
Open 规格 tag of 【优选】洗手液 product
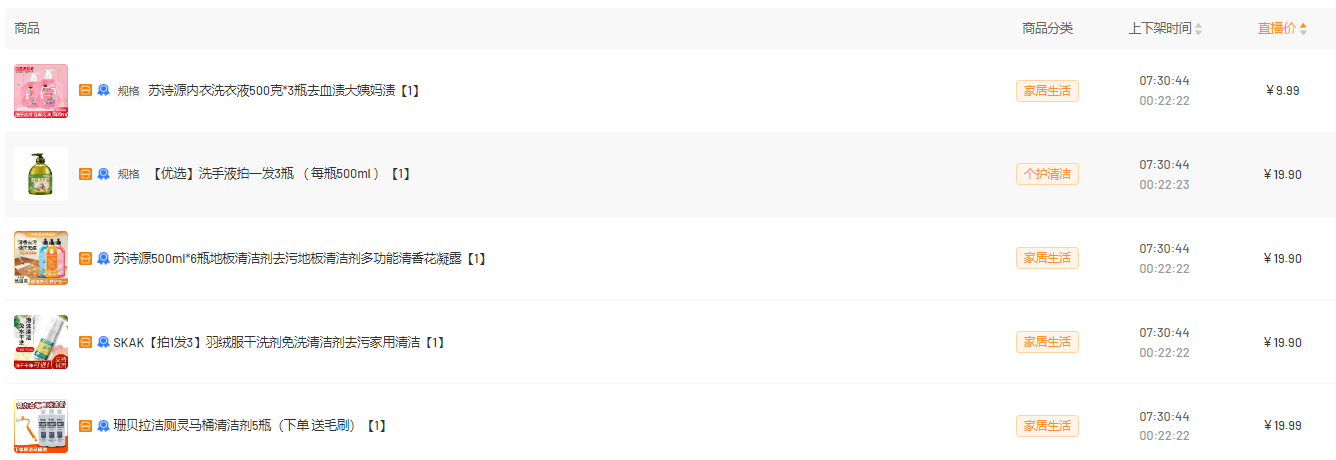(x=129, y=174)
